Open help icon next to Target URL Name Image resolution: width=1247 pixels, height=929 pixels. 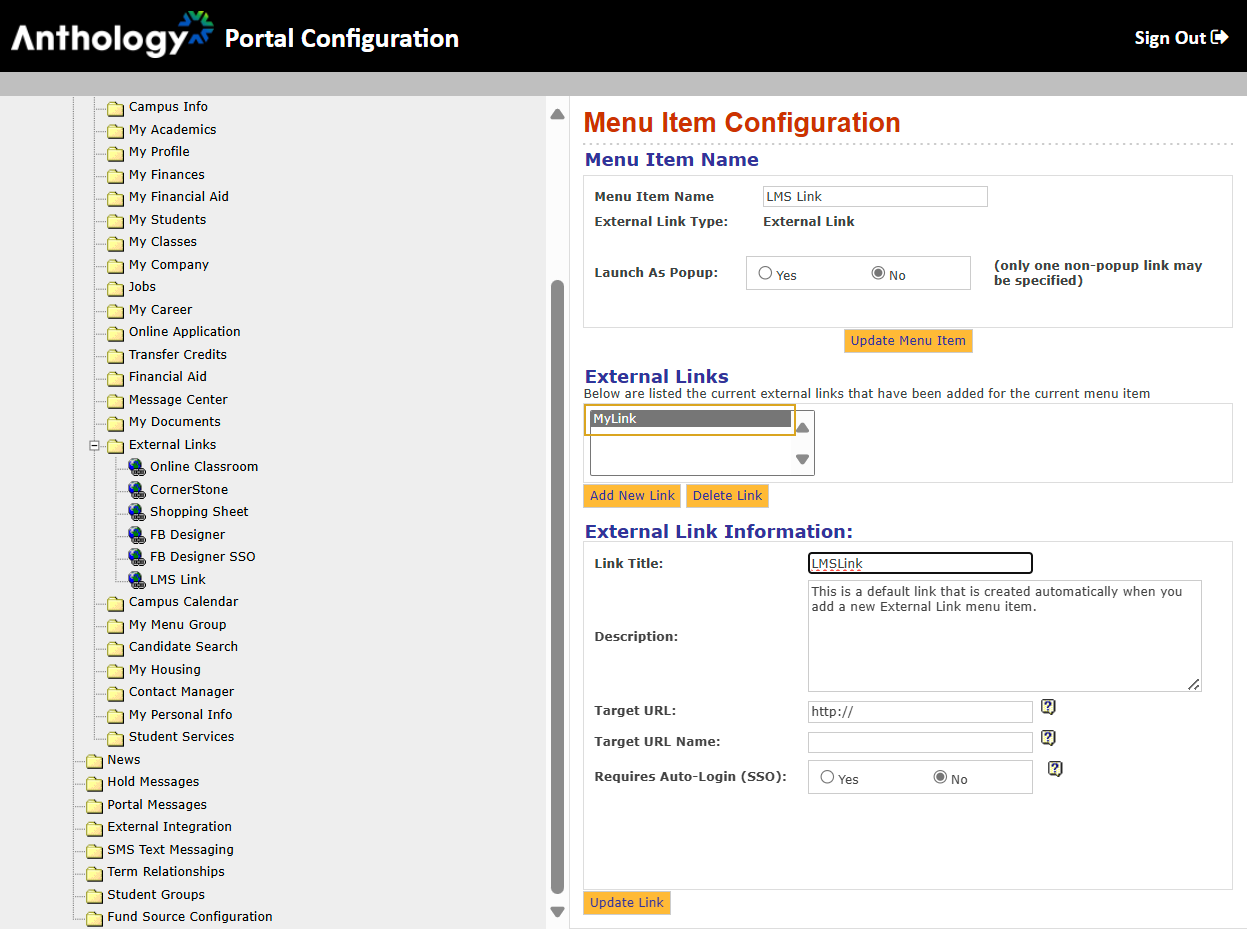tap(1048, 738)
